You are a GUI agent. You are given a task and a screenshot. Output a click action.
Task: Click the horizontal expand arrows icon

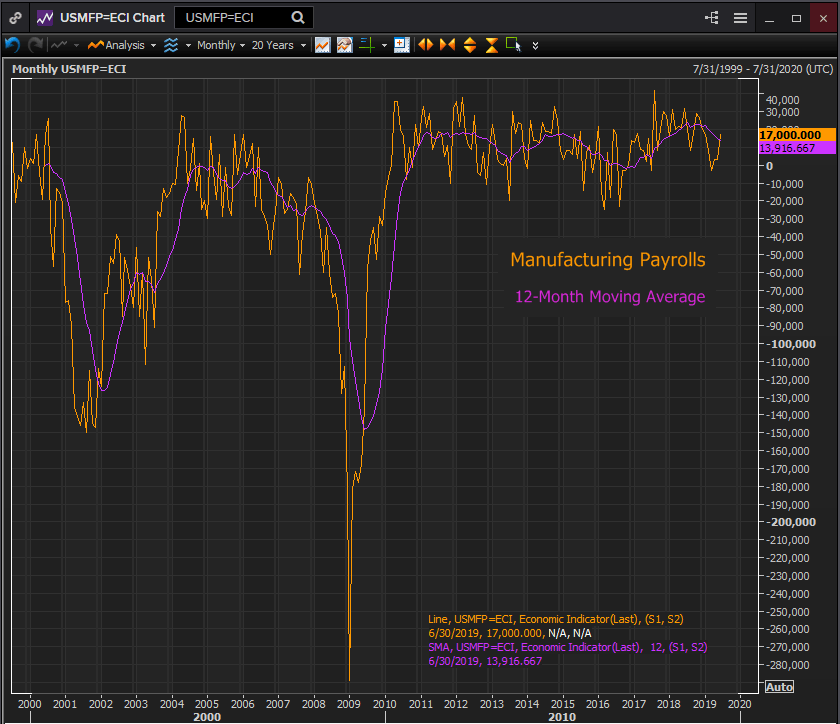point(426,45)
